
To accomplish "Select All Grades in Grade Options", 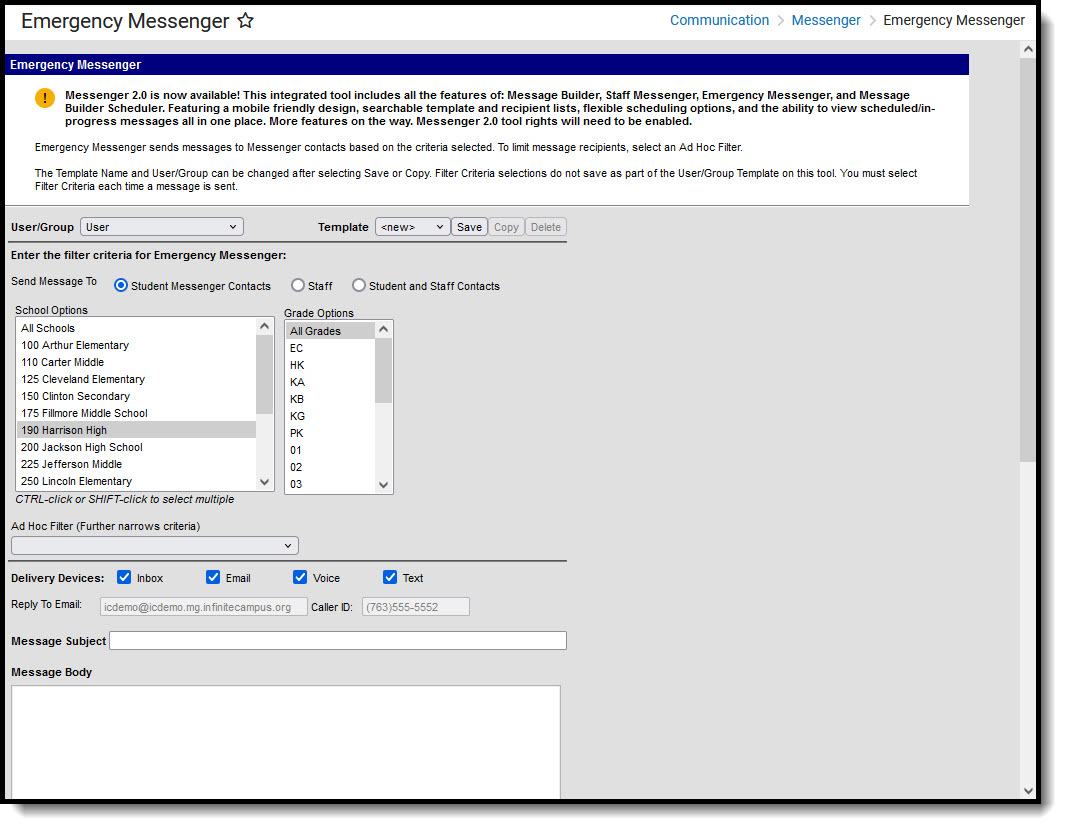I will (x=330, y=331).
